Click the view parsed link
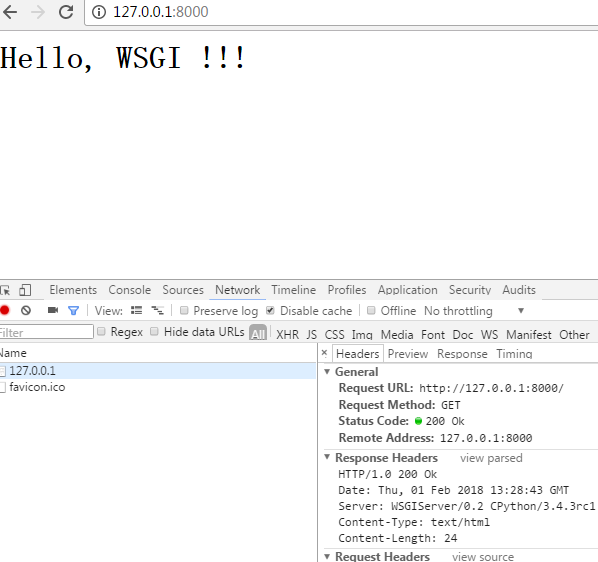 pos(491,458)
